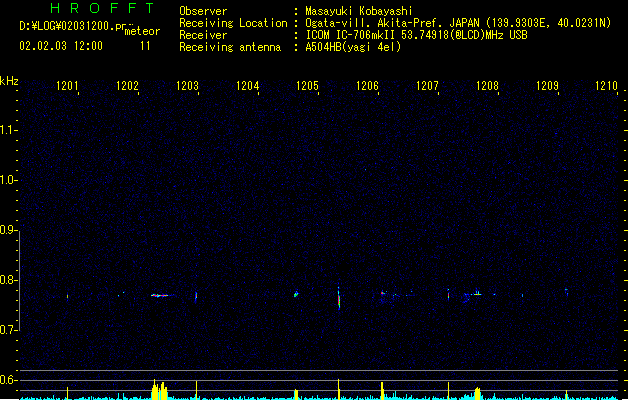Click the meteor echo just before 1205
629x400 pixels.
296,294
